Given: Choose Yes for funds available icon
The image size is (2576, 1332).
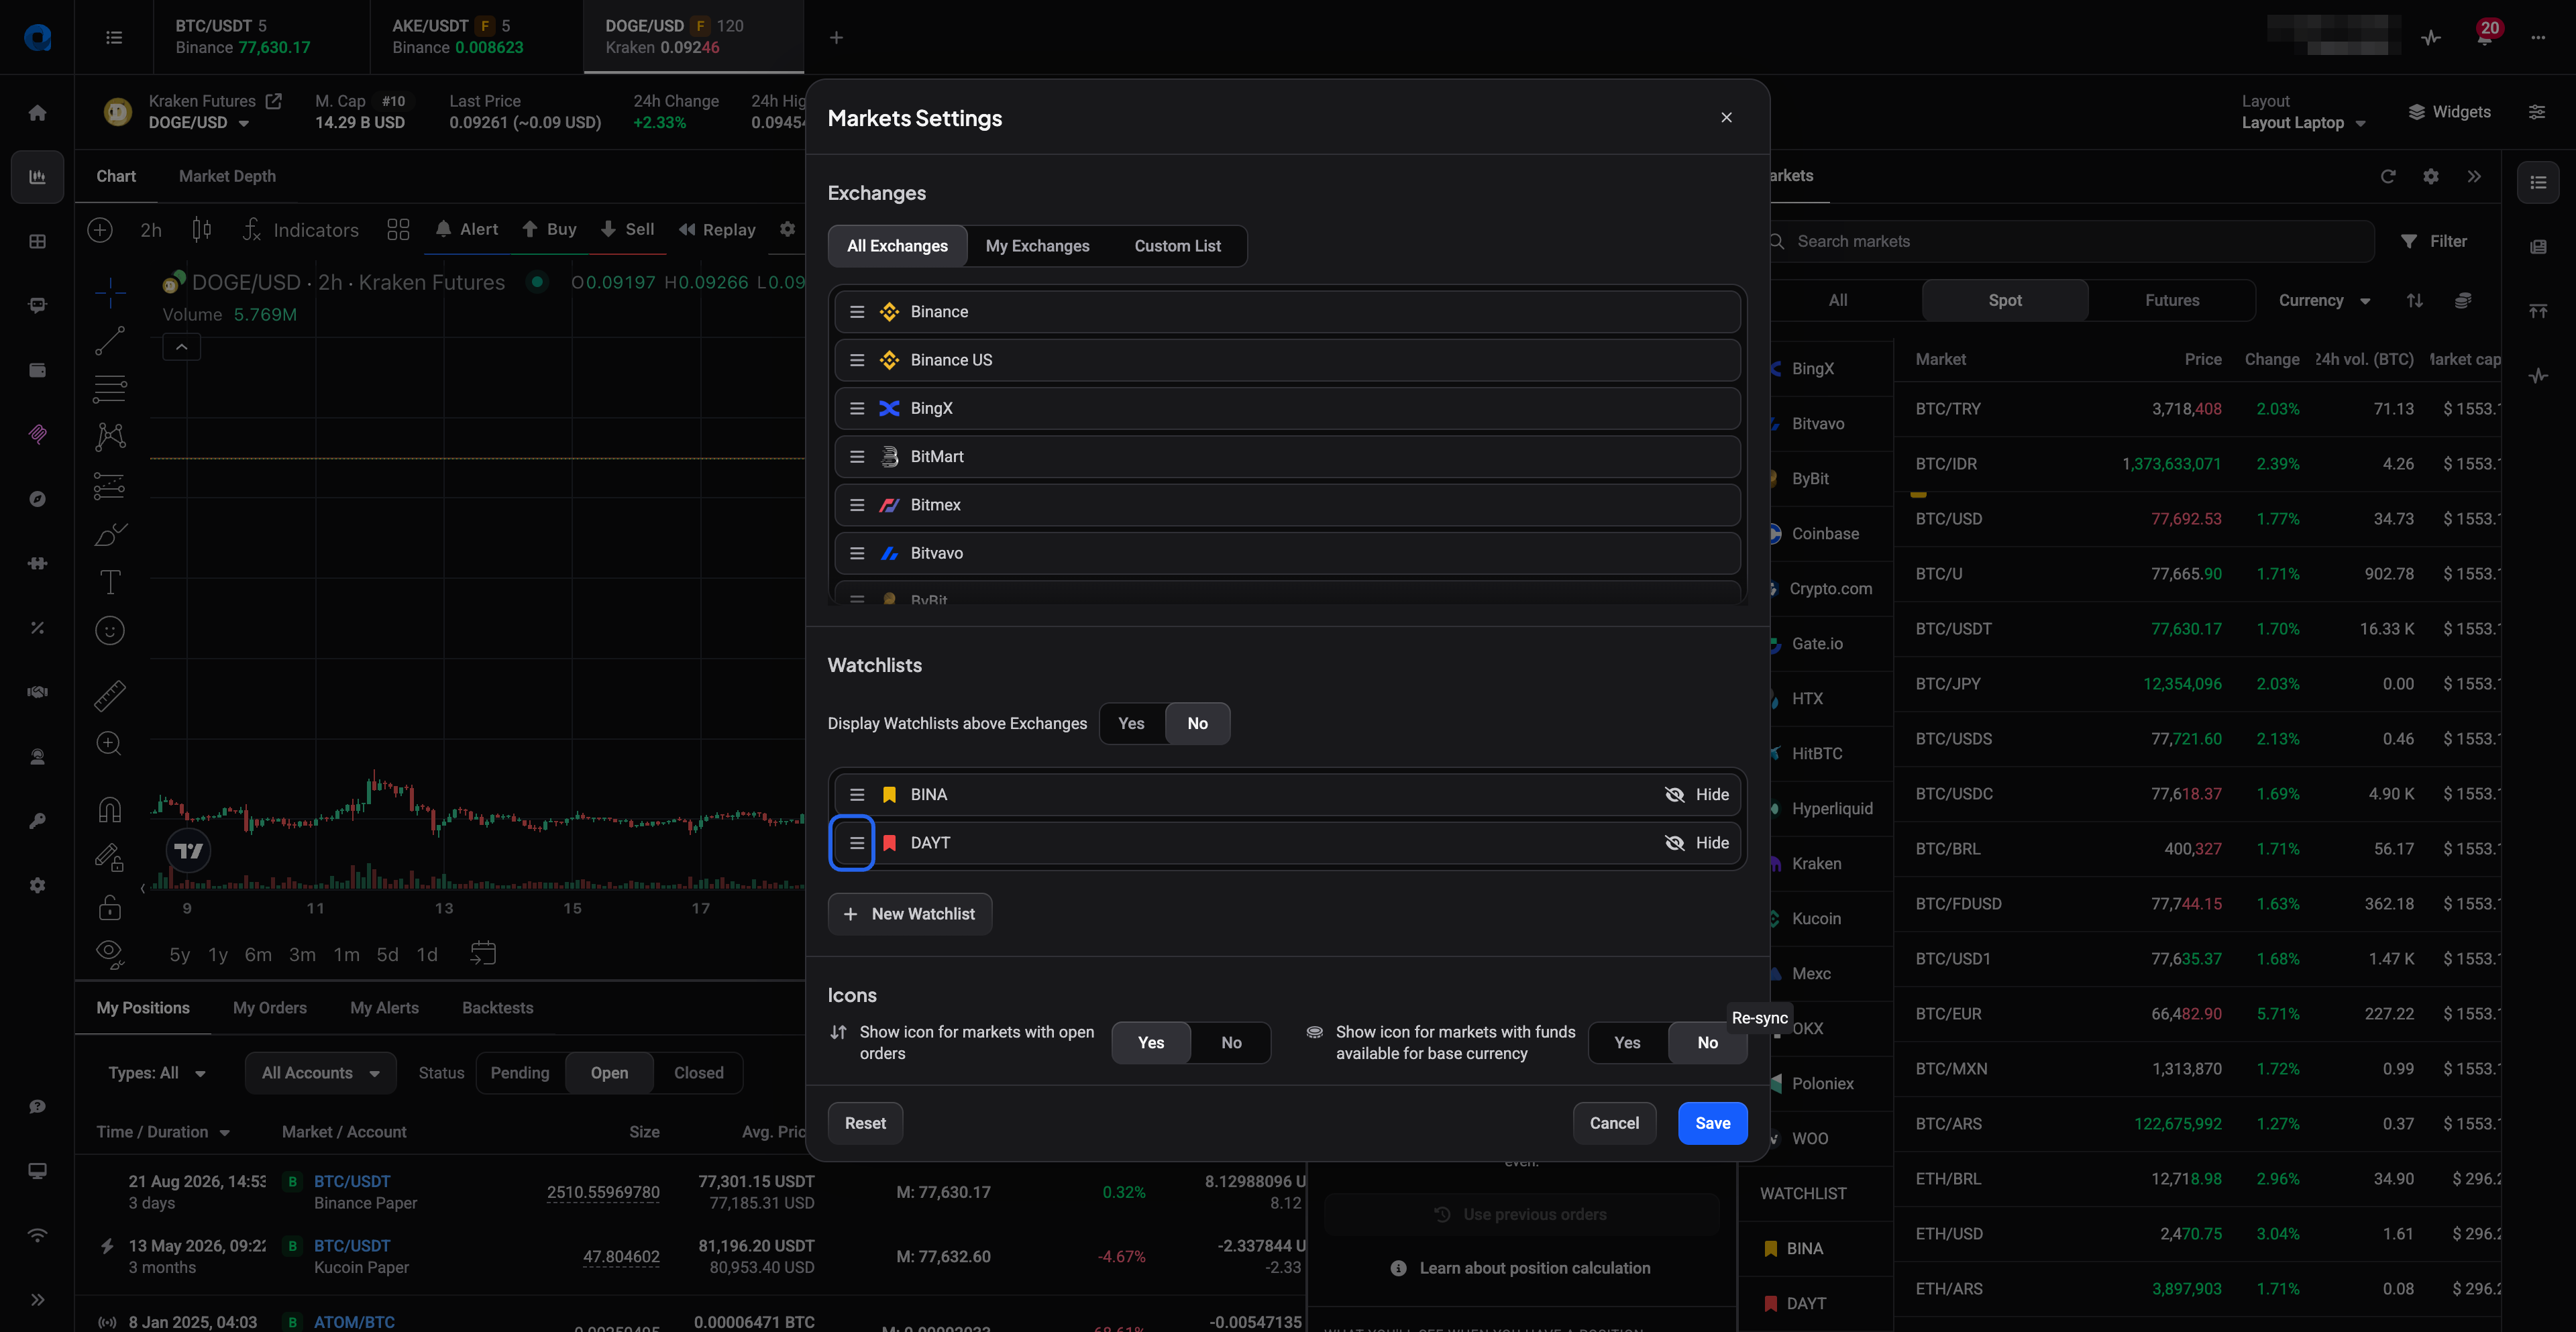Looking at the screenshot, I should (x=1627, y=1043).
